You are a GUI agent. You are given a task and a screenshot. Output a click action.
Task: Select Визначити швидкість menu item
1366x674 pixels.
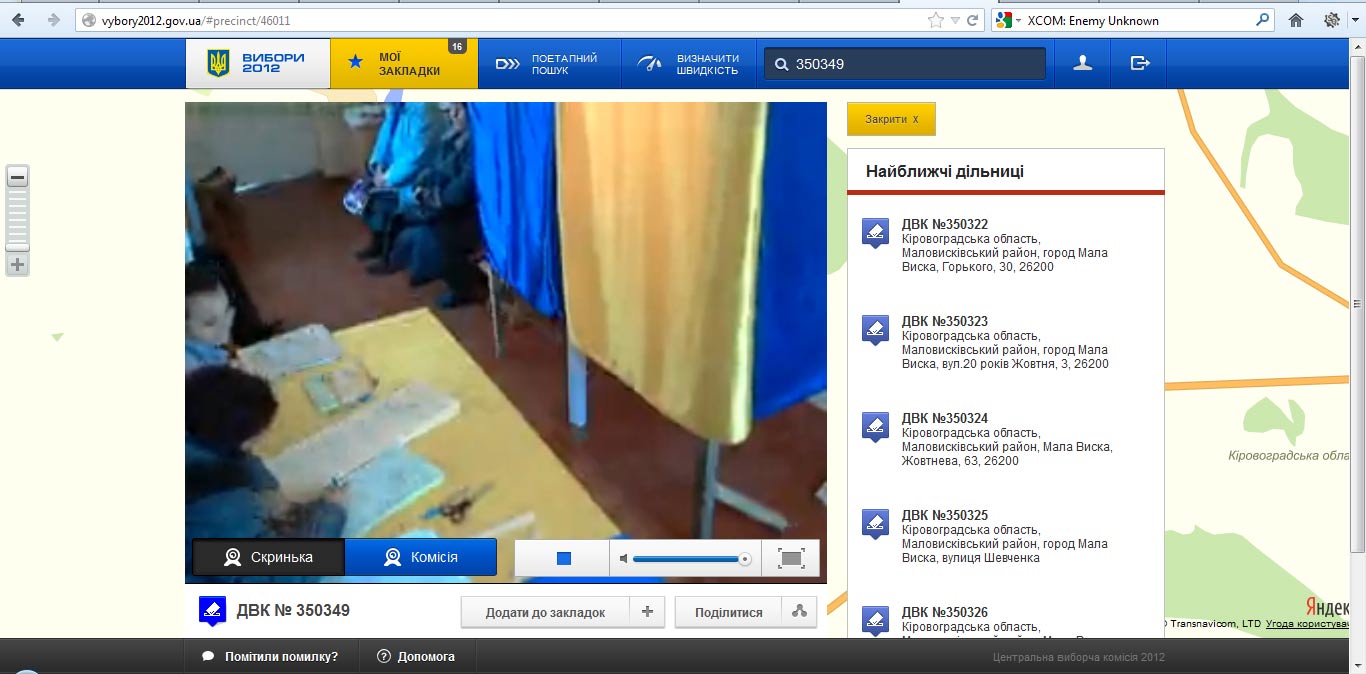point(692,64)
